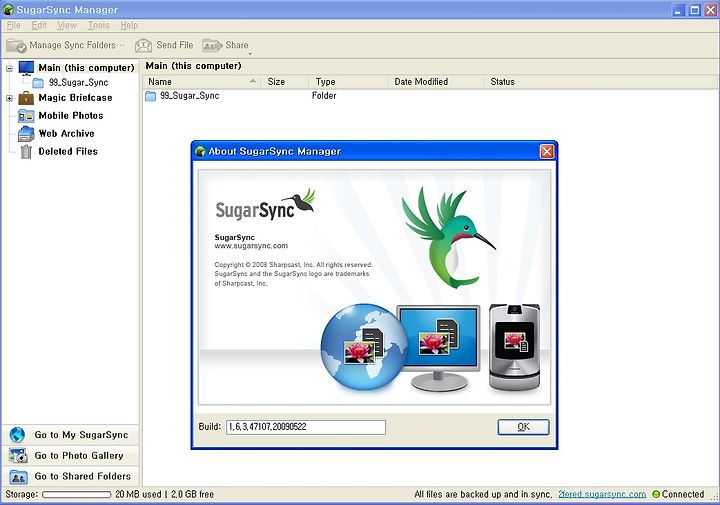
Task: Sort by the Type column header
Action: point(349,82)
